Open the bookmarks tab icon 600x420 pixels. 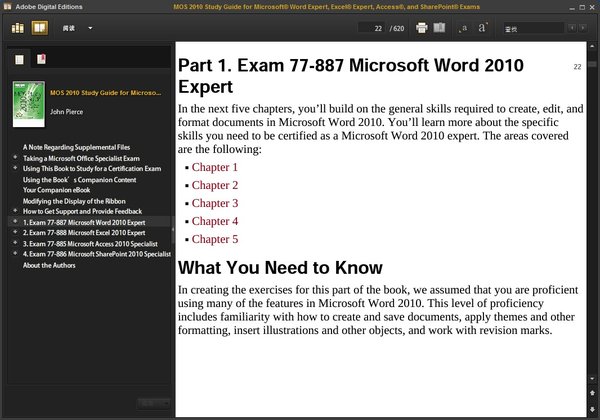[x=41, y=60]
